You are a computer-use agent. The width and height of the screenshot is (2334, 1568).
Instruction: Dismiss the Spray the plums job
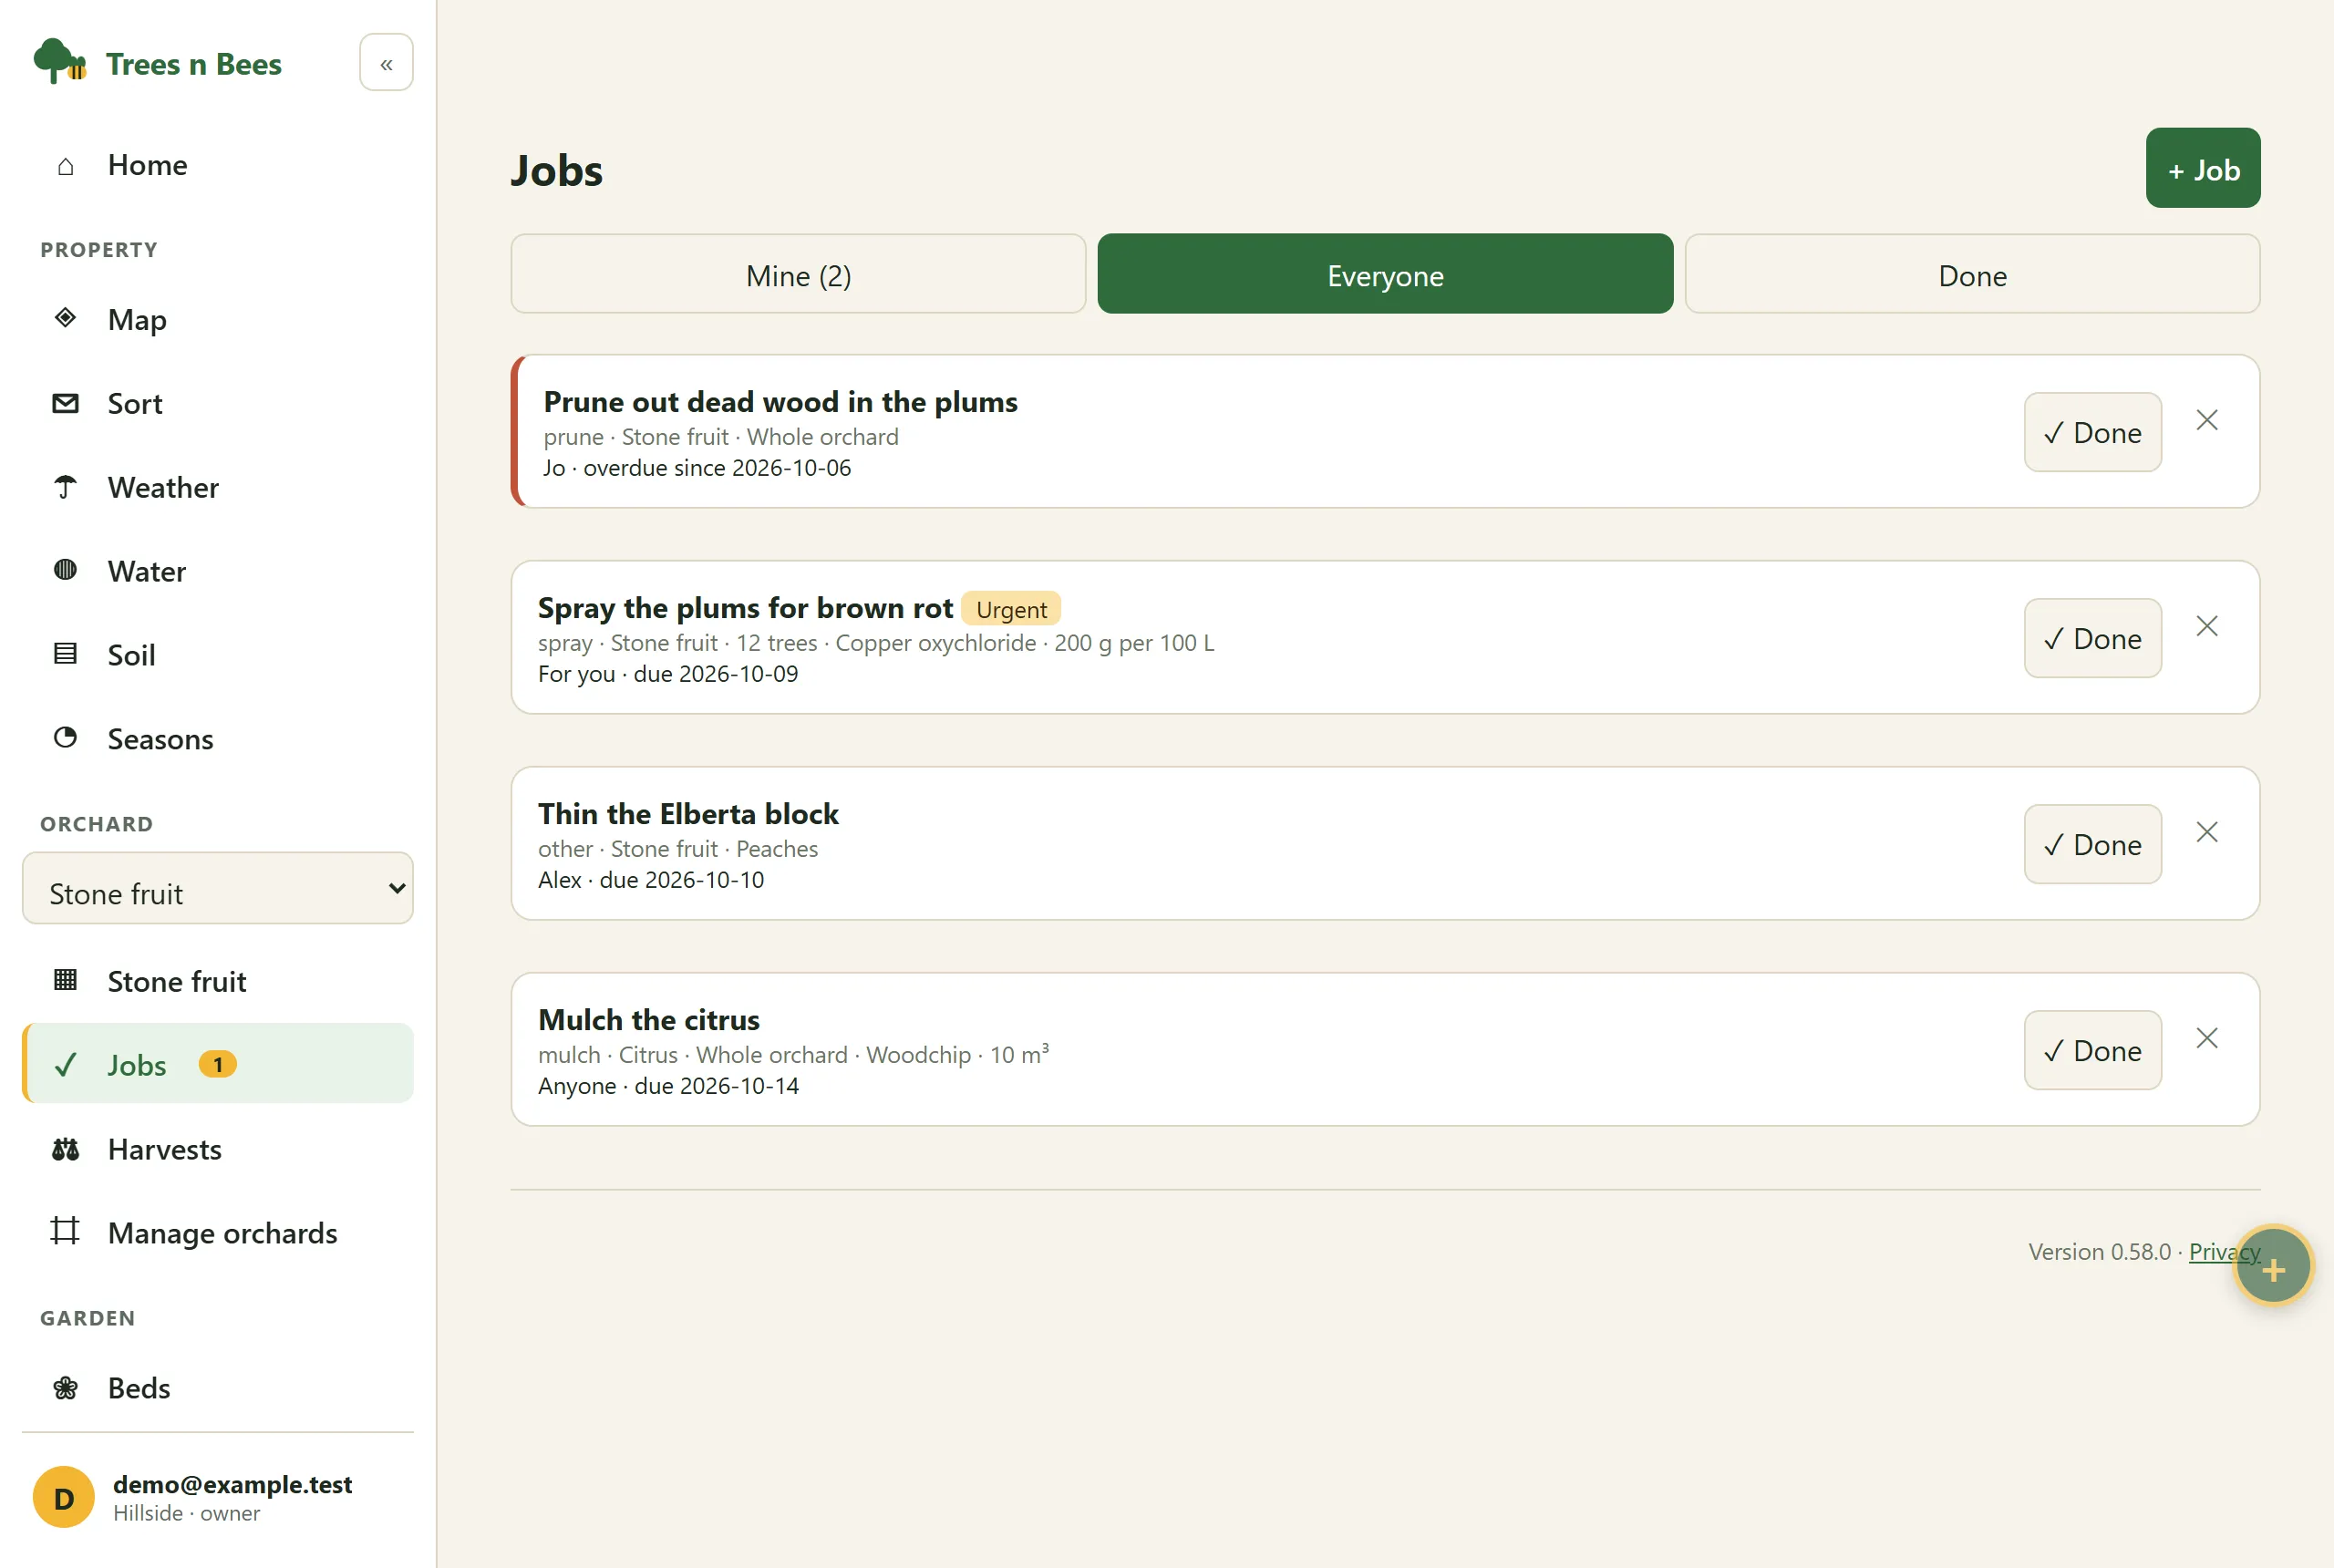coord(2207,626)
